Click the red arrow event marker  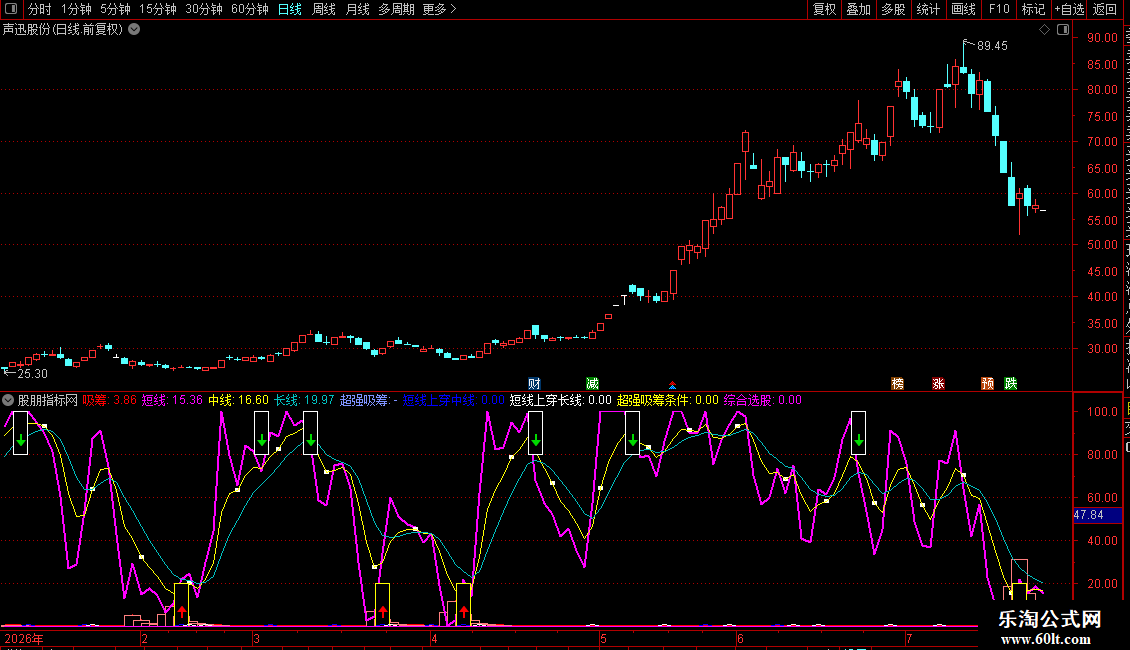click(x=672, y=386)
